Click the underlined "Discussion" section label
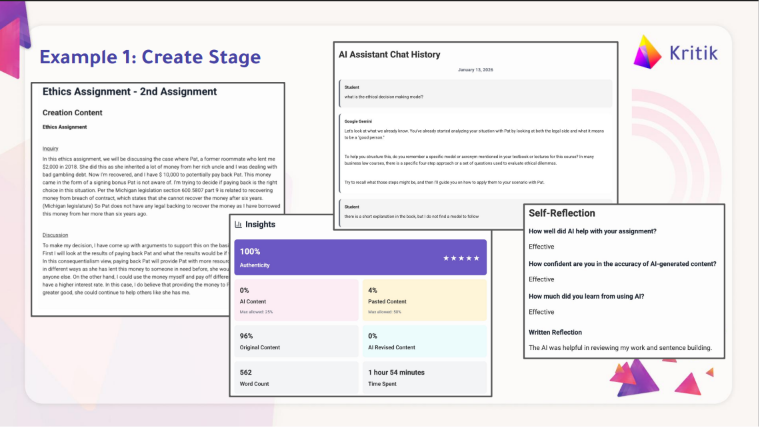This screenshot has height=427, width=759. (55, 235)
